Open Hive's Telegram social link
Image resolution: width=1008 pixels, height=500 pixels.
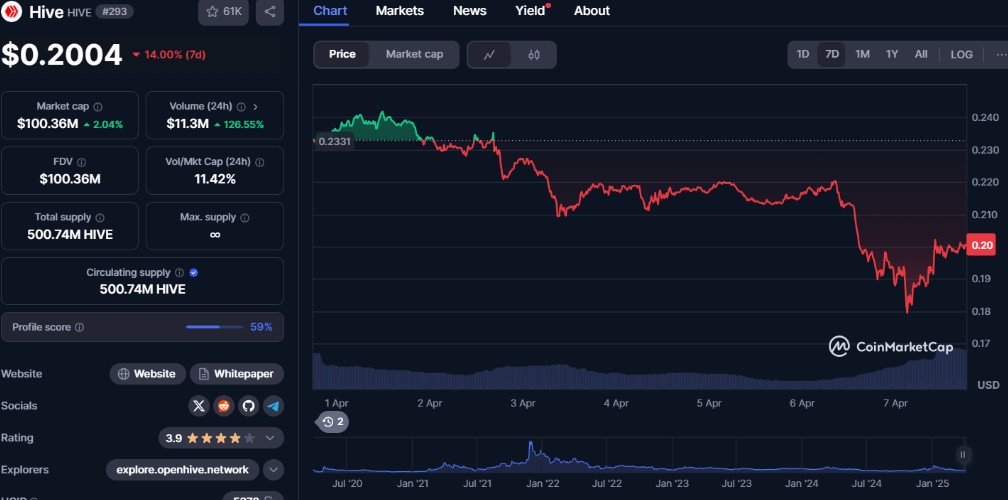[274, 406]
